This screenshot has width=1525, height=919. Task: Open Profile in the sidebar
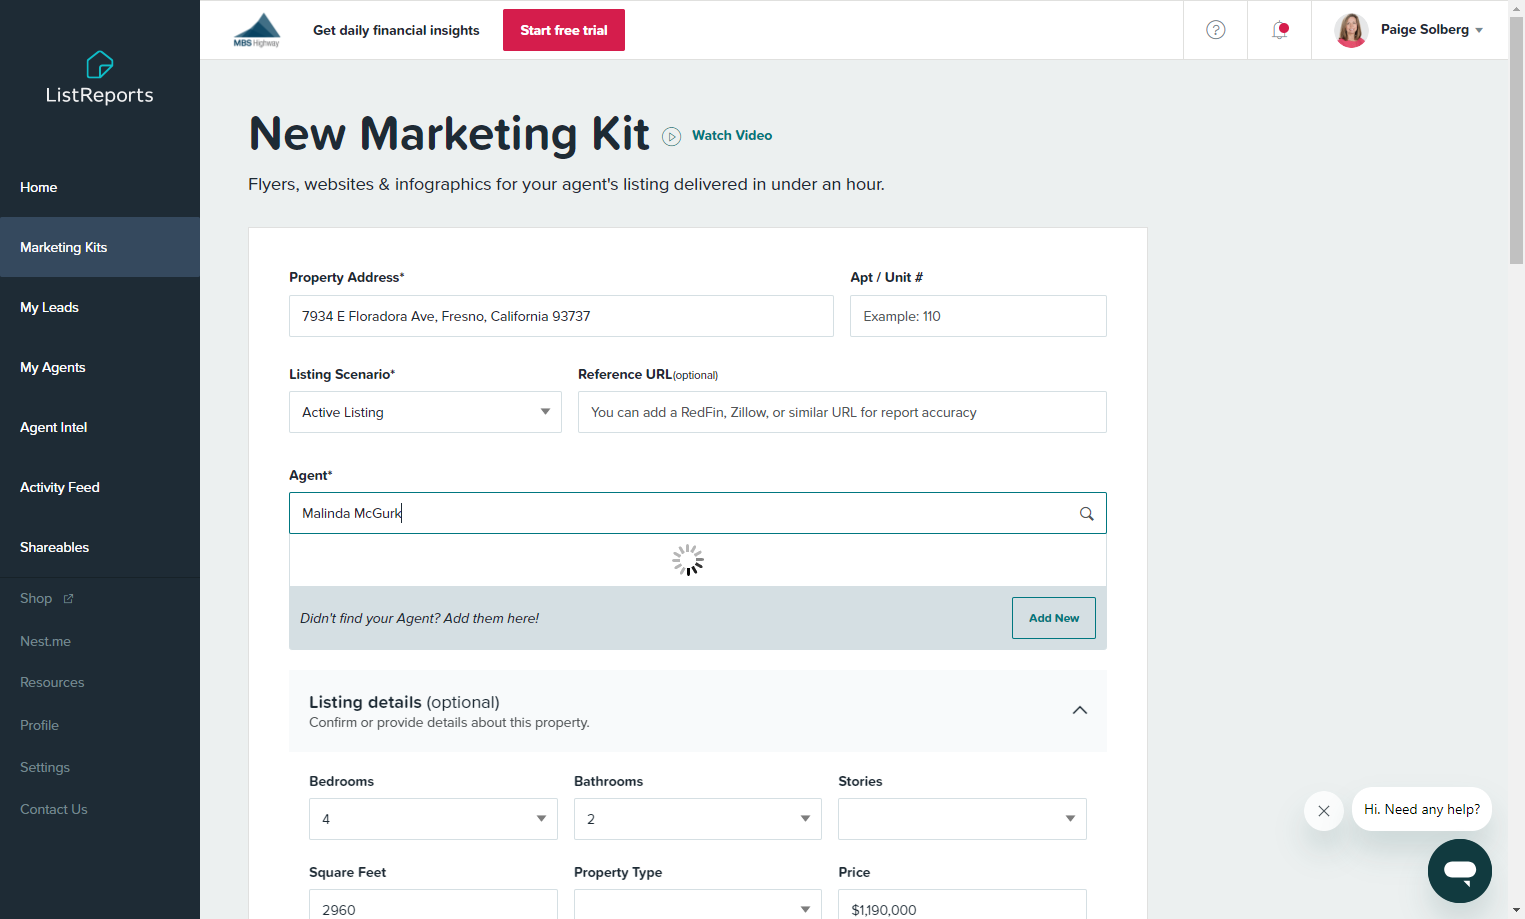tap(39, 725)
